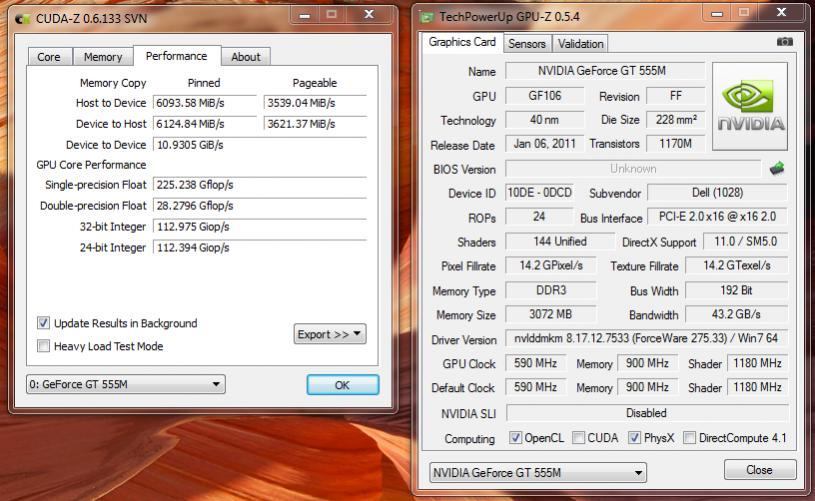Switch to the Memory tab in CUDA-Z

click(x=103, y=57)
